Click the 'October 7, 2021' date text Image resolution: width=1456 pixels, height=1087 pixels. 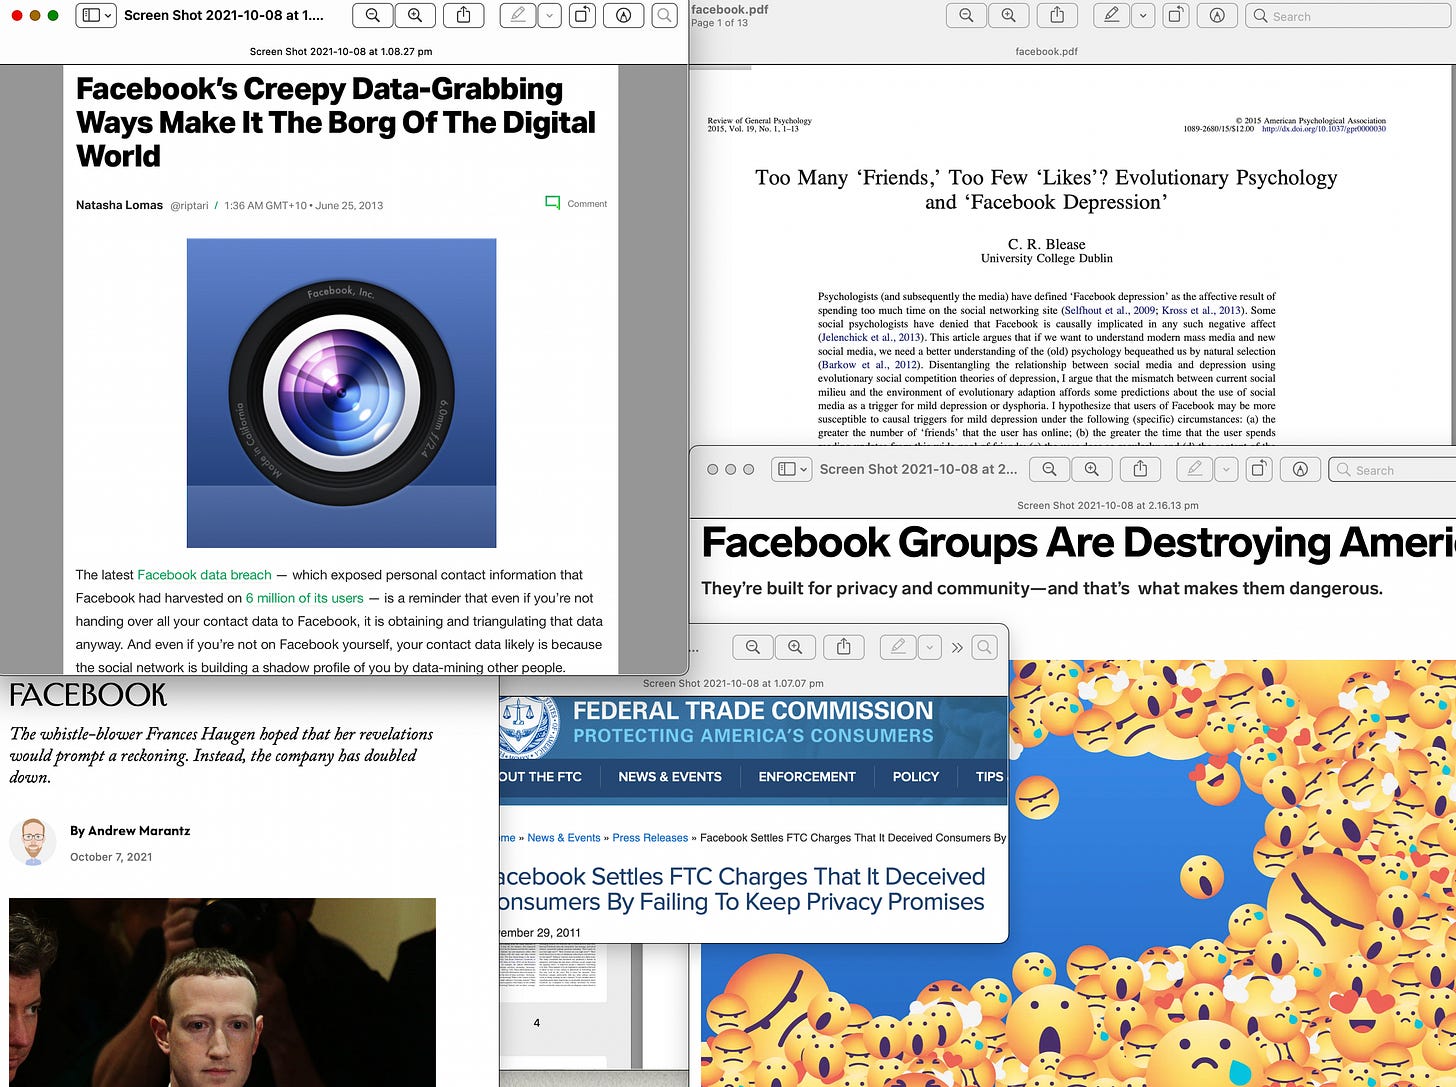click(x=111, y=857)
